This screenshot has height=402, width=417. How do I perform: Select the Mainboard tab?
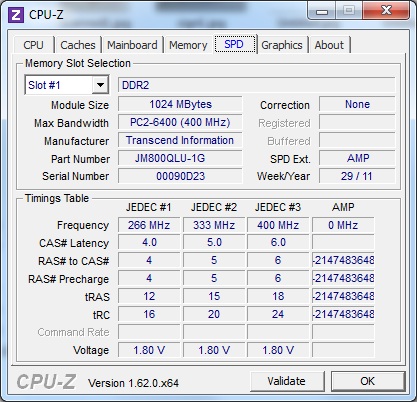[132, 45]
